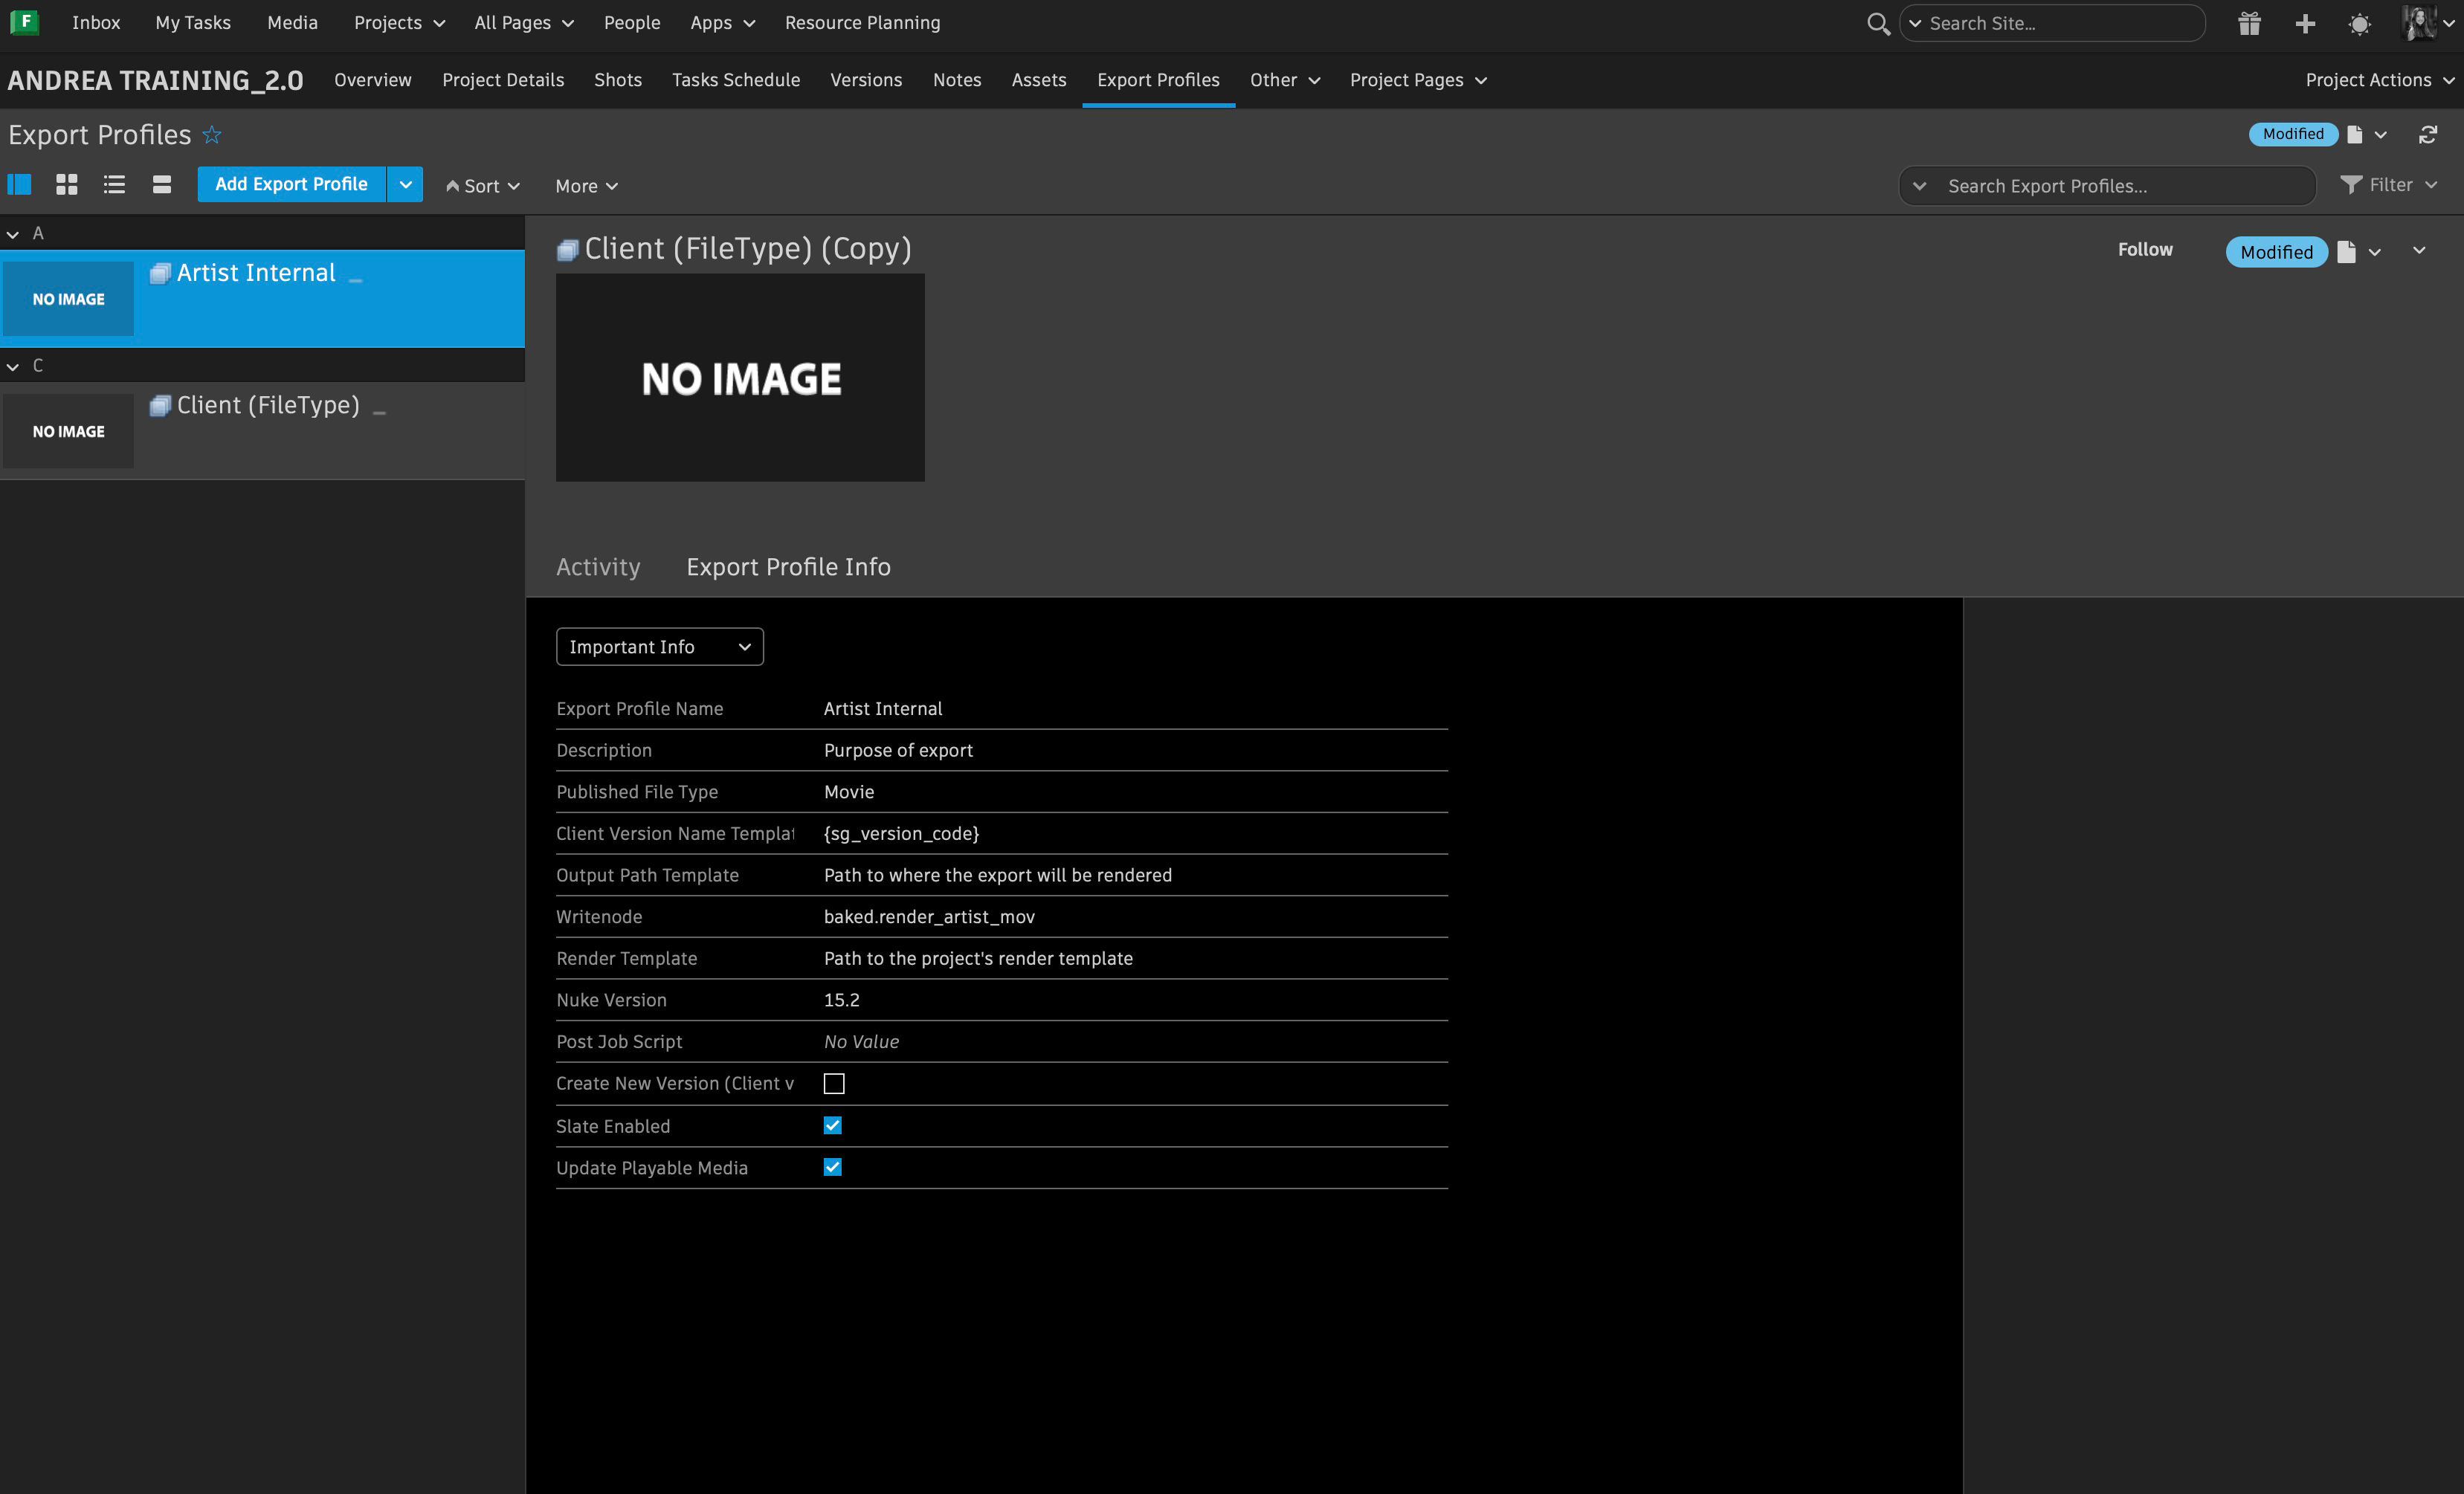Enable Create New Version checkbox

point(834,1084)
